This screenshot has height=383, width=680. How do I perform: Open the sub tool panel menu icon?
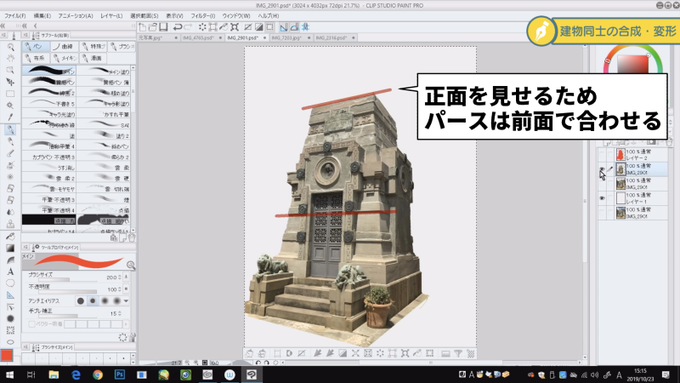coord(26,35)
